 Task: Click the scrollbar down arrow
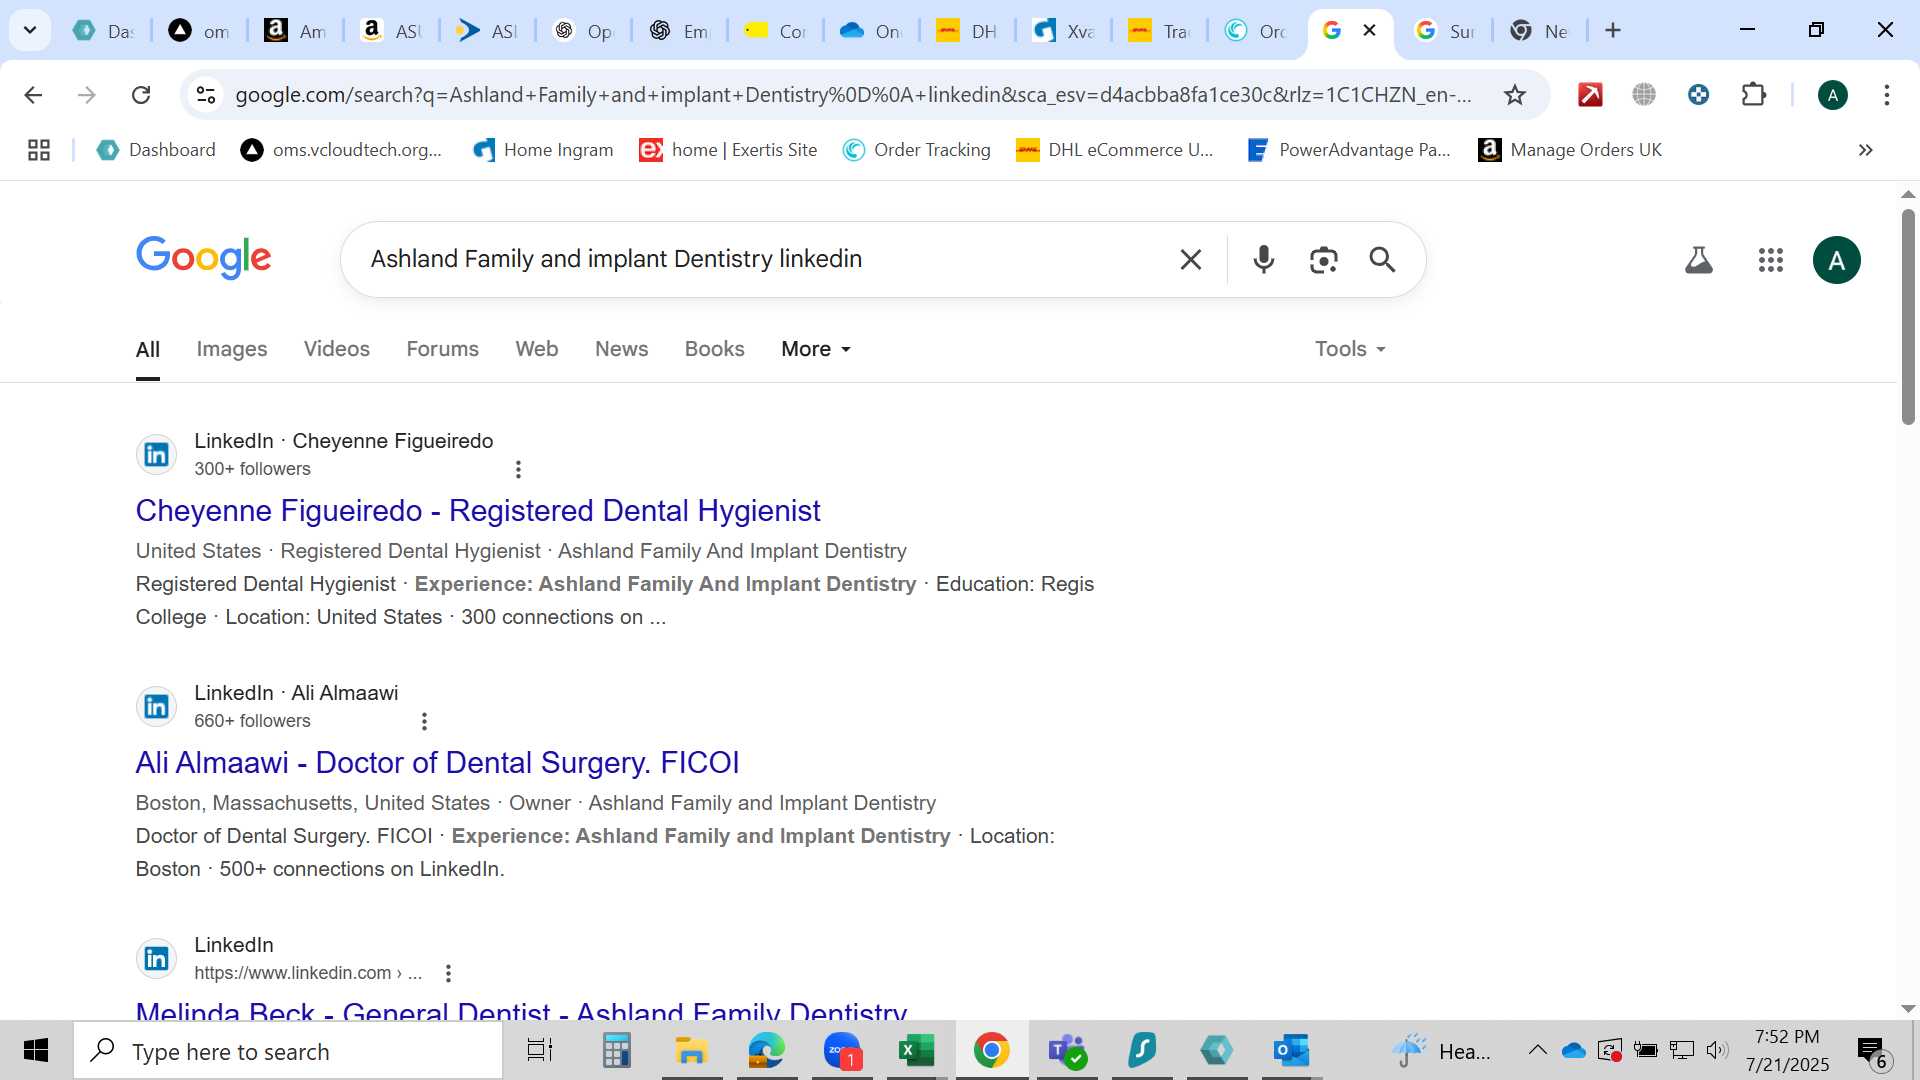1908,1009
